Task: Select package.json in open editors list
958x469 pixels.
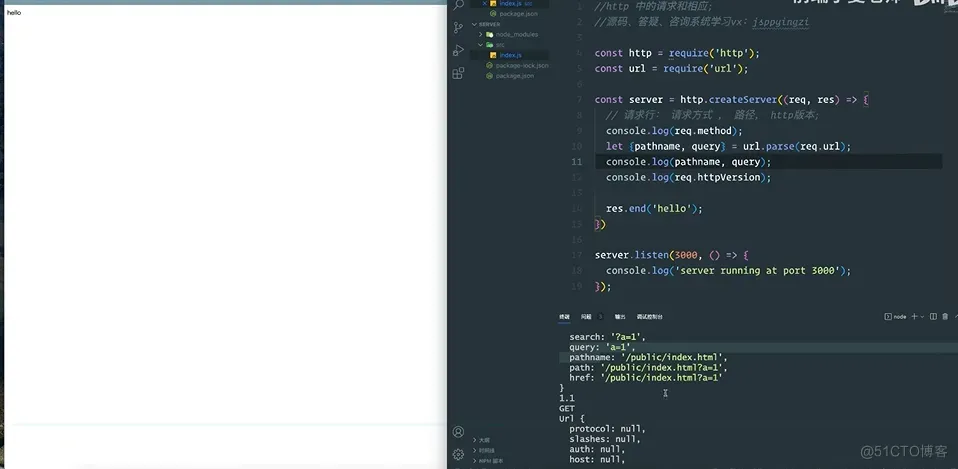Action: 518,13
